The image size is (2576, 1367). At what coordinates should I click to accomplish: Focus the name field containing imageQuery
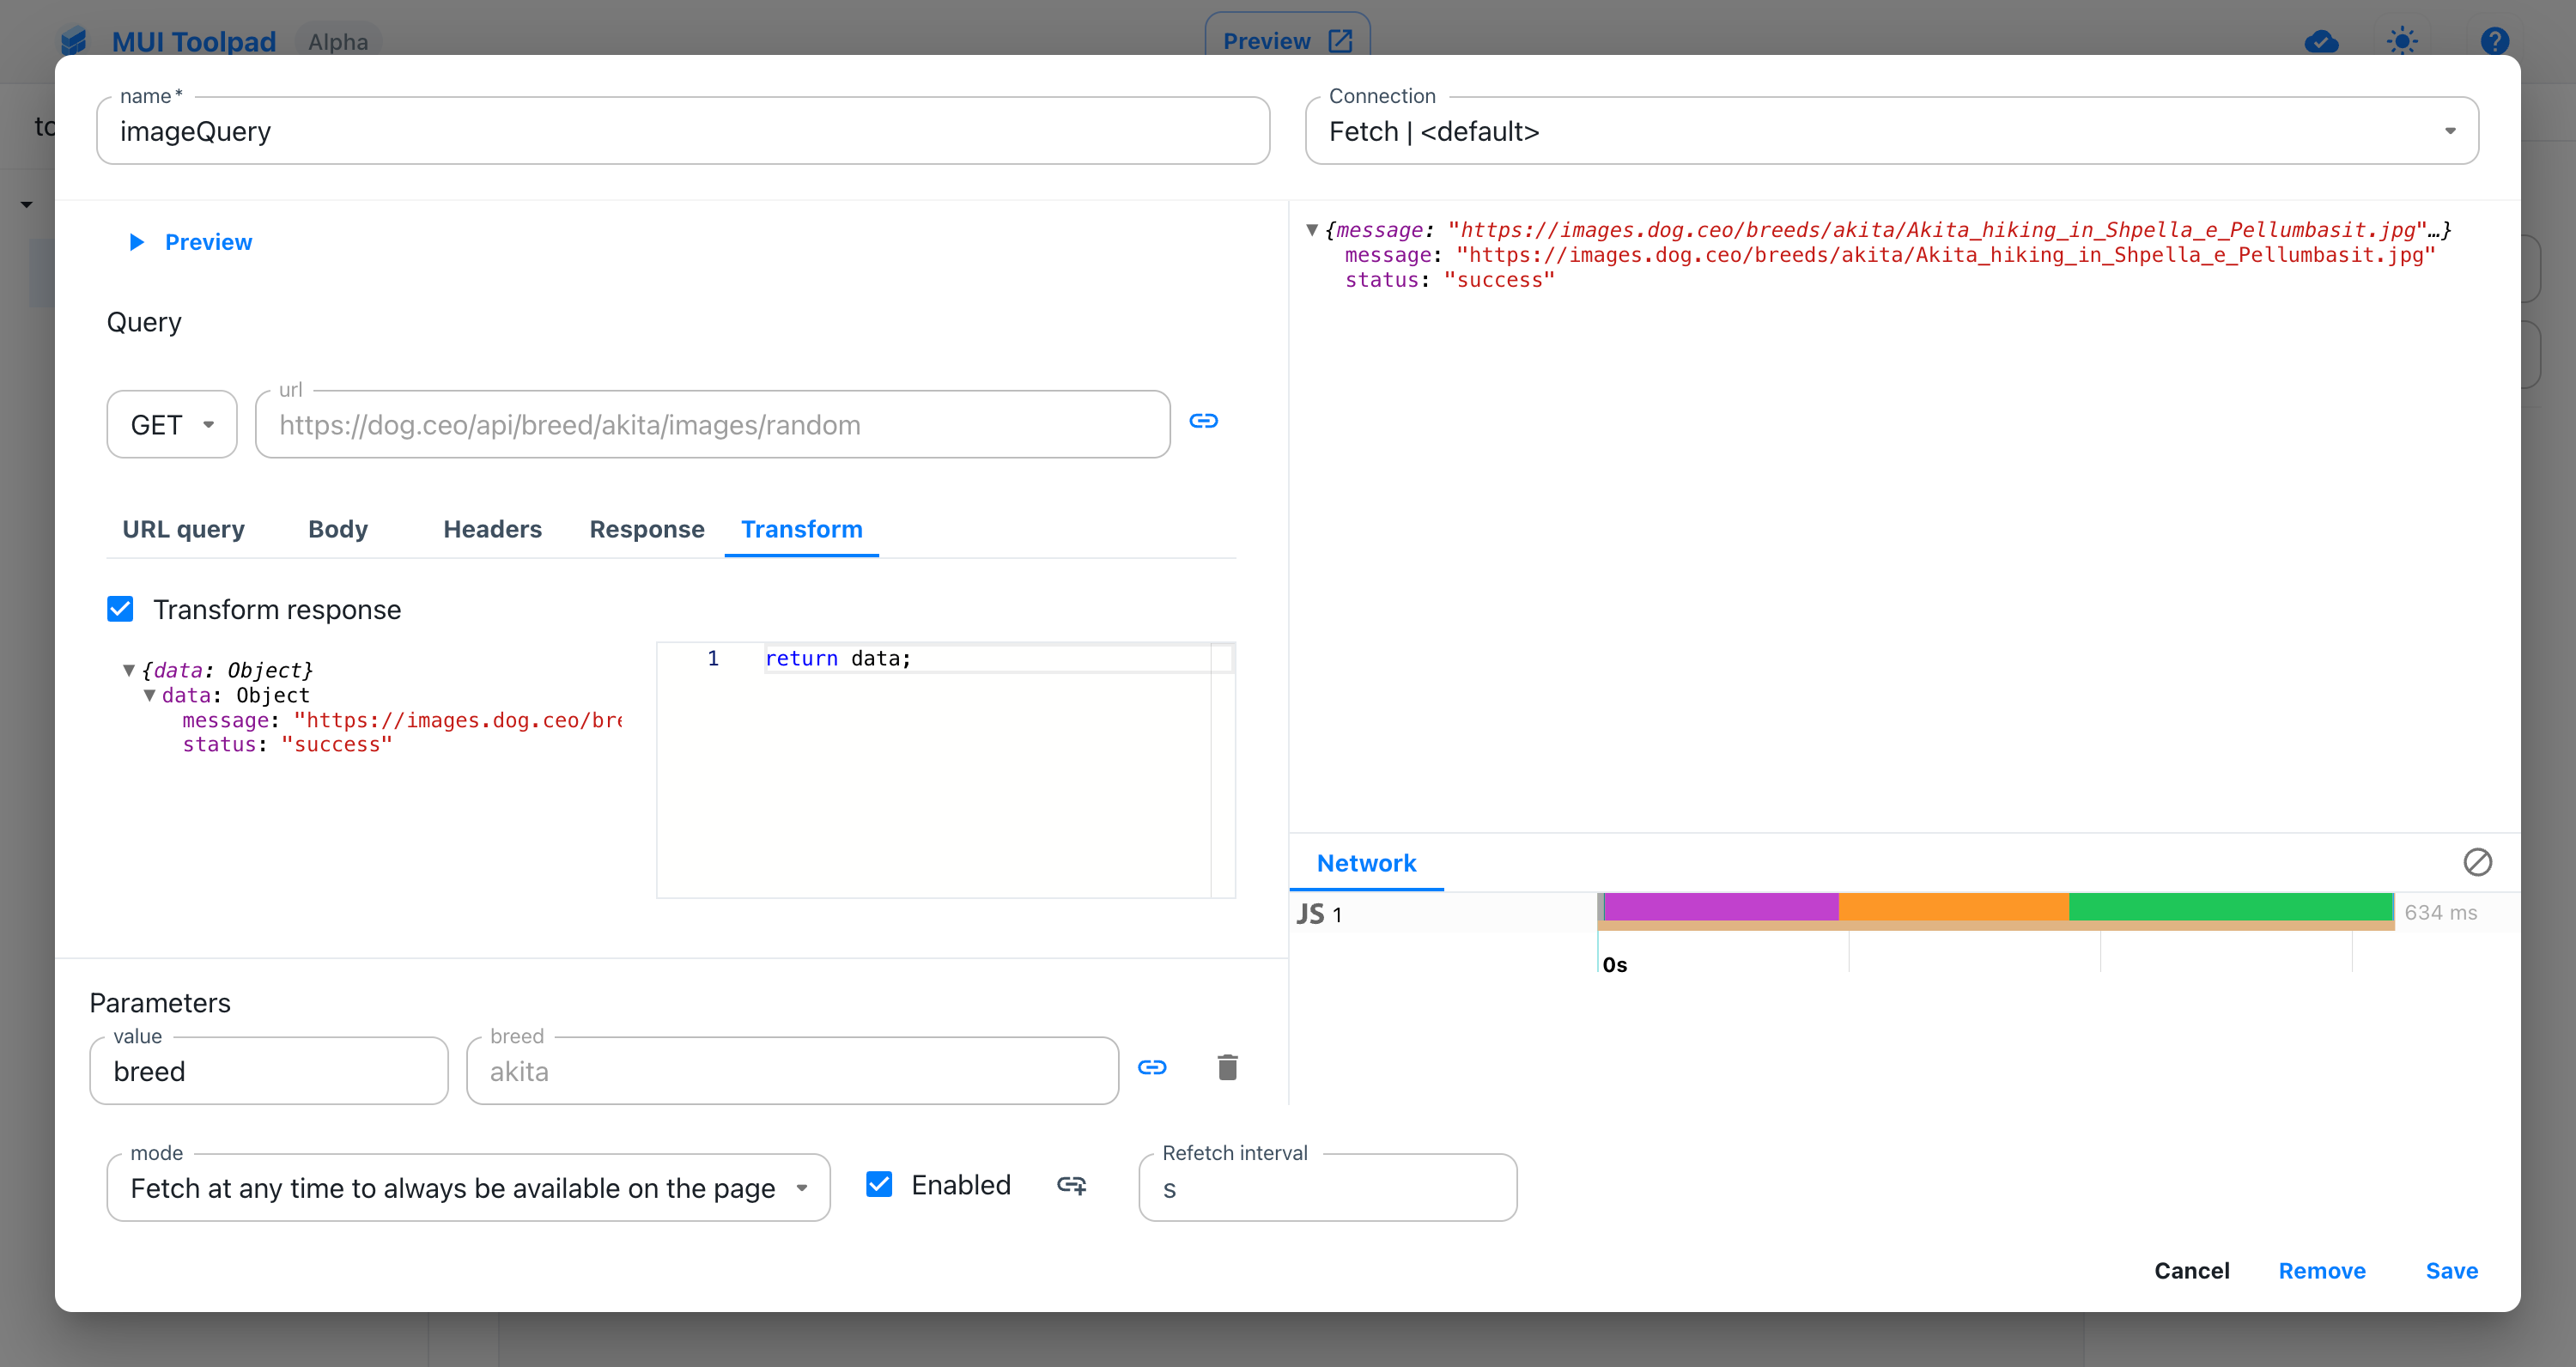pos(683,130)
